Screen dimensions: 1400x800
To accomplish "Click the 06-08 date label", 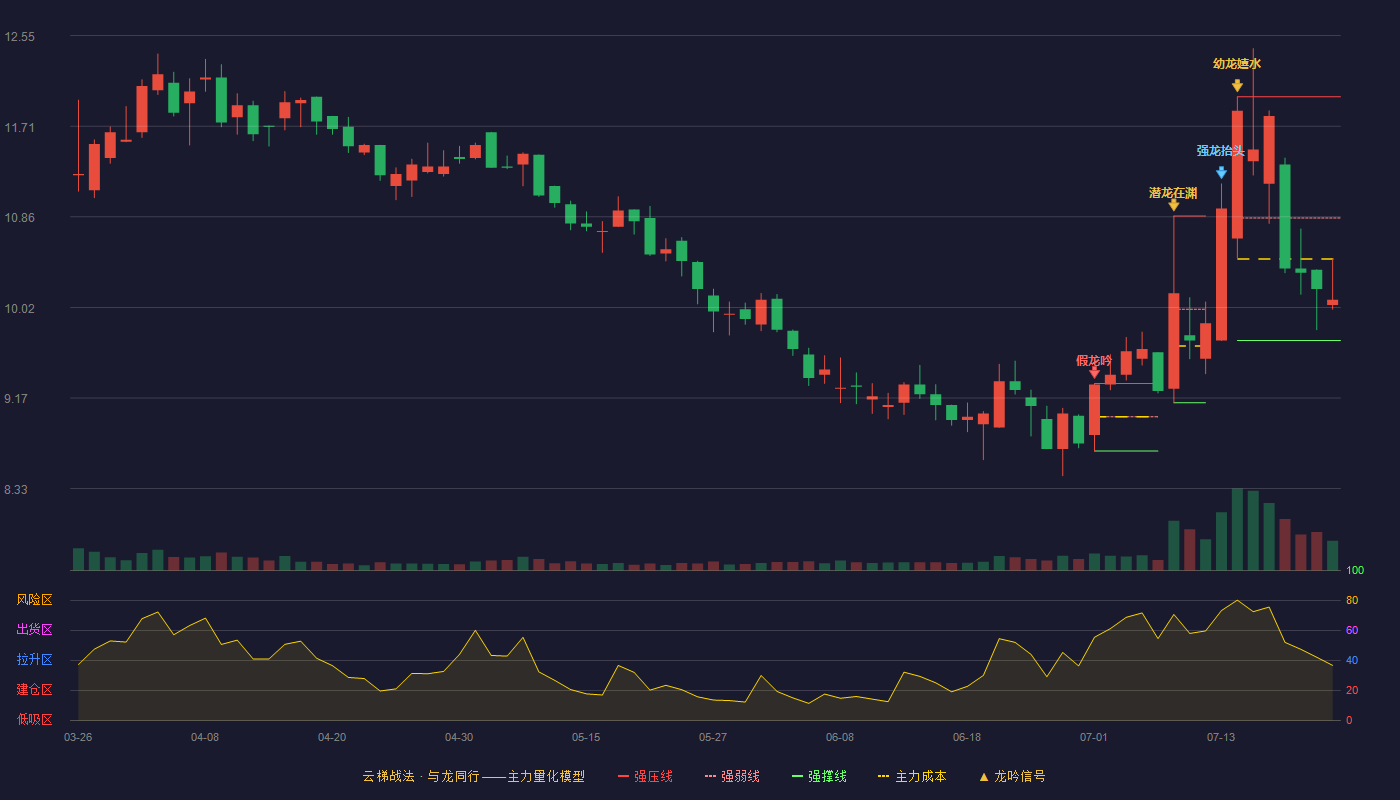I will (x=840, y=737).
